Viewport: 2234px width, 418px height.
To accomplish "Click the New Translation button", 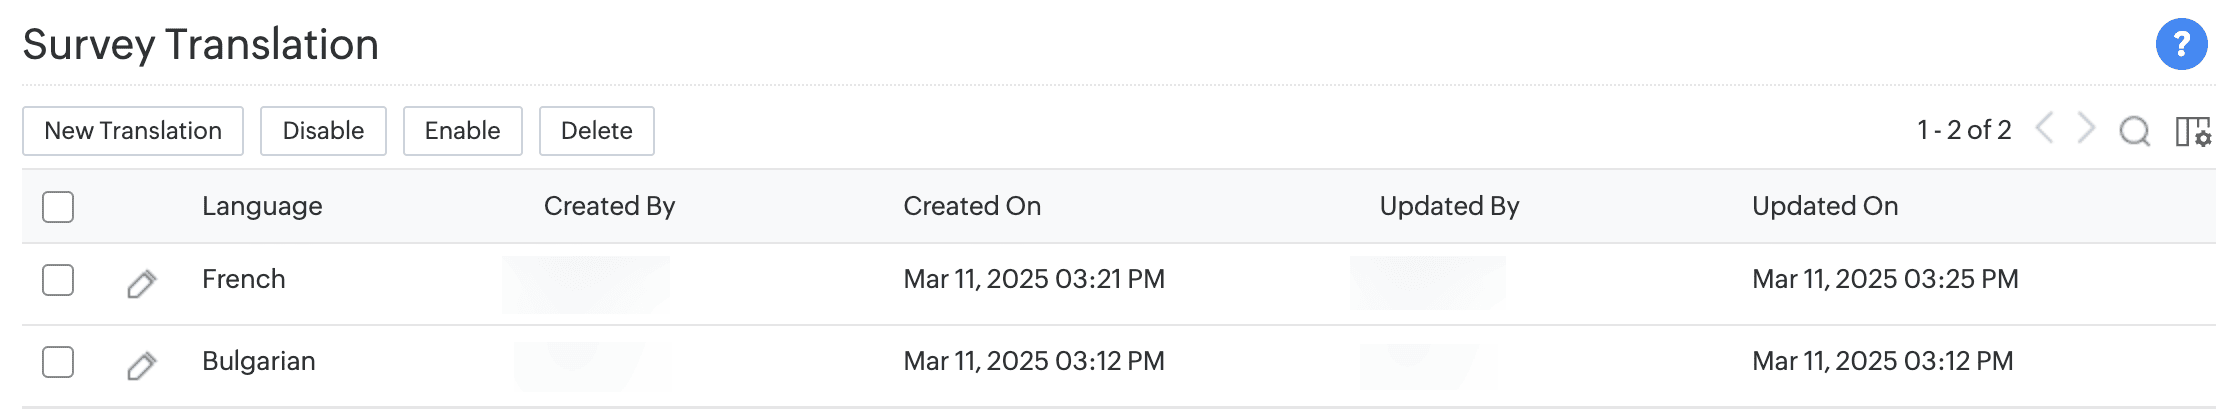I will (133, 131).
